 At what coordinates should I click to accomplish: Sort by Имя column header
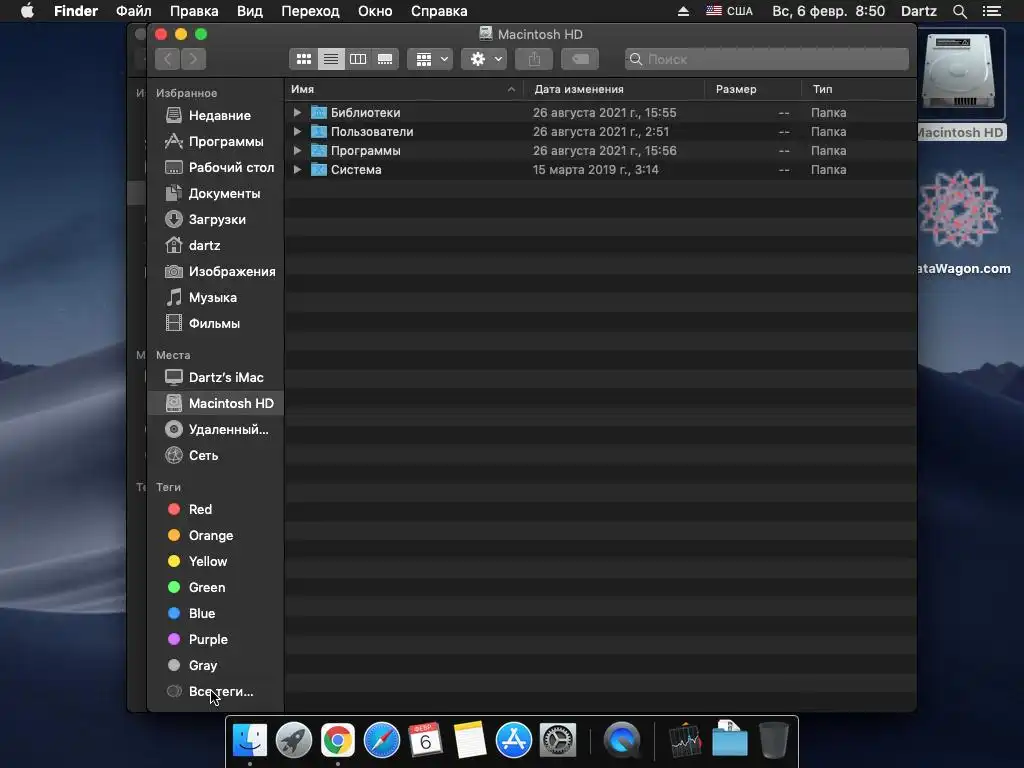[404, 89]
